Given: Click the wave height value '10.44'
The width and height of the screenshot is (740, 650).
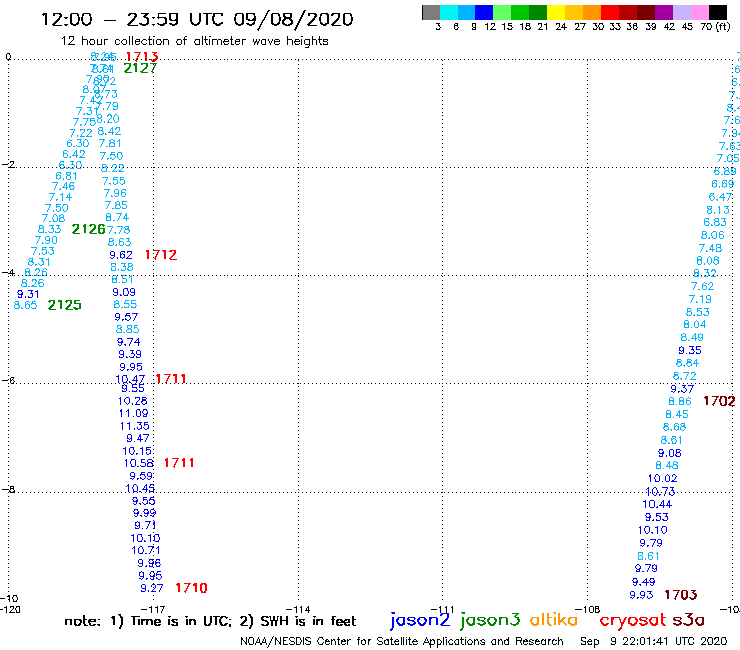Looking at the screenshot, I should [657, 504].
